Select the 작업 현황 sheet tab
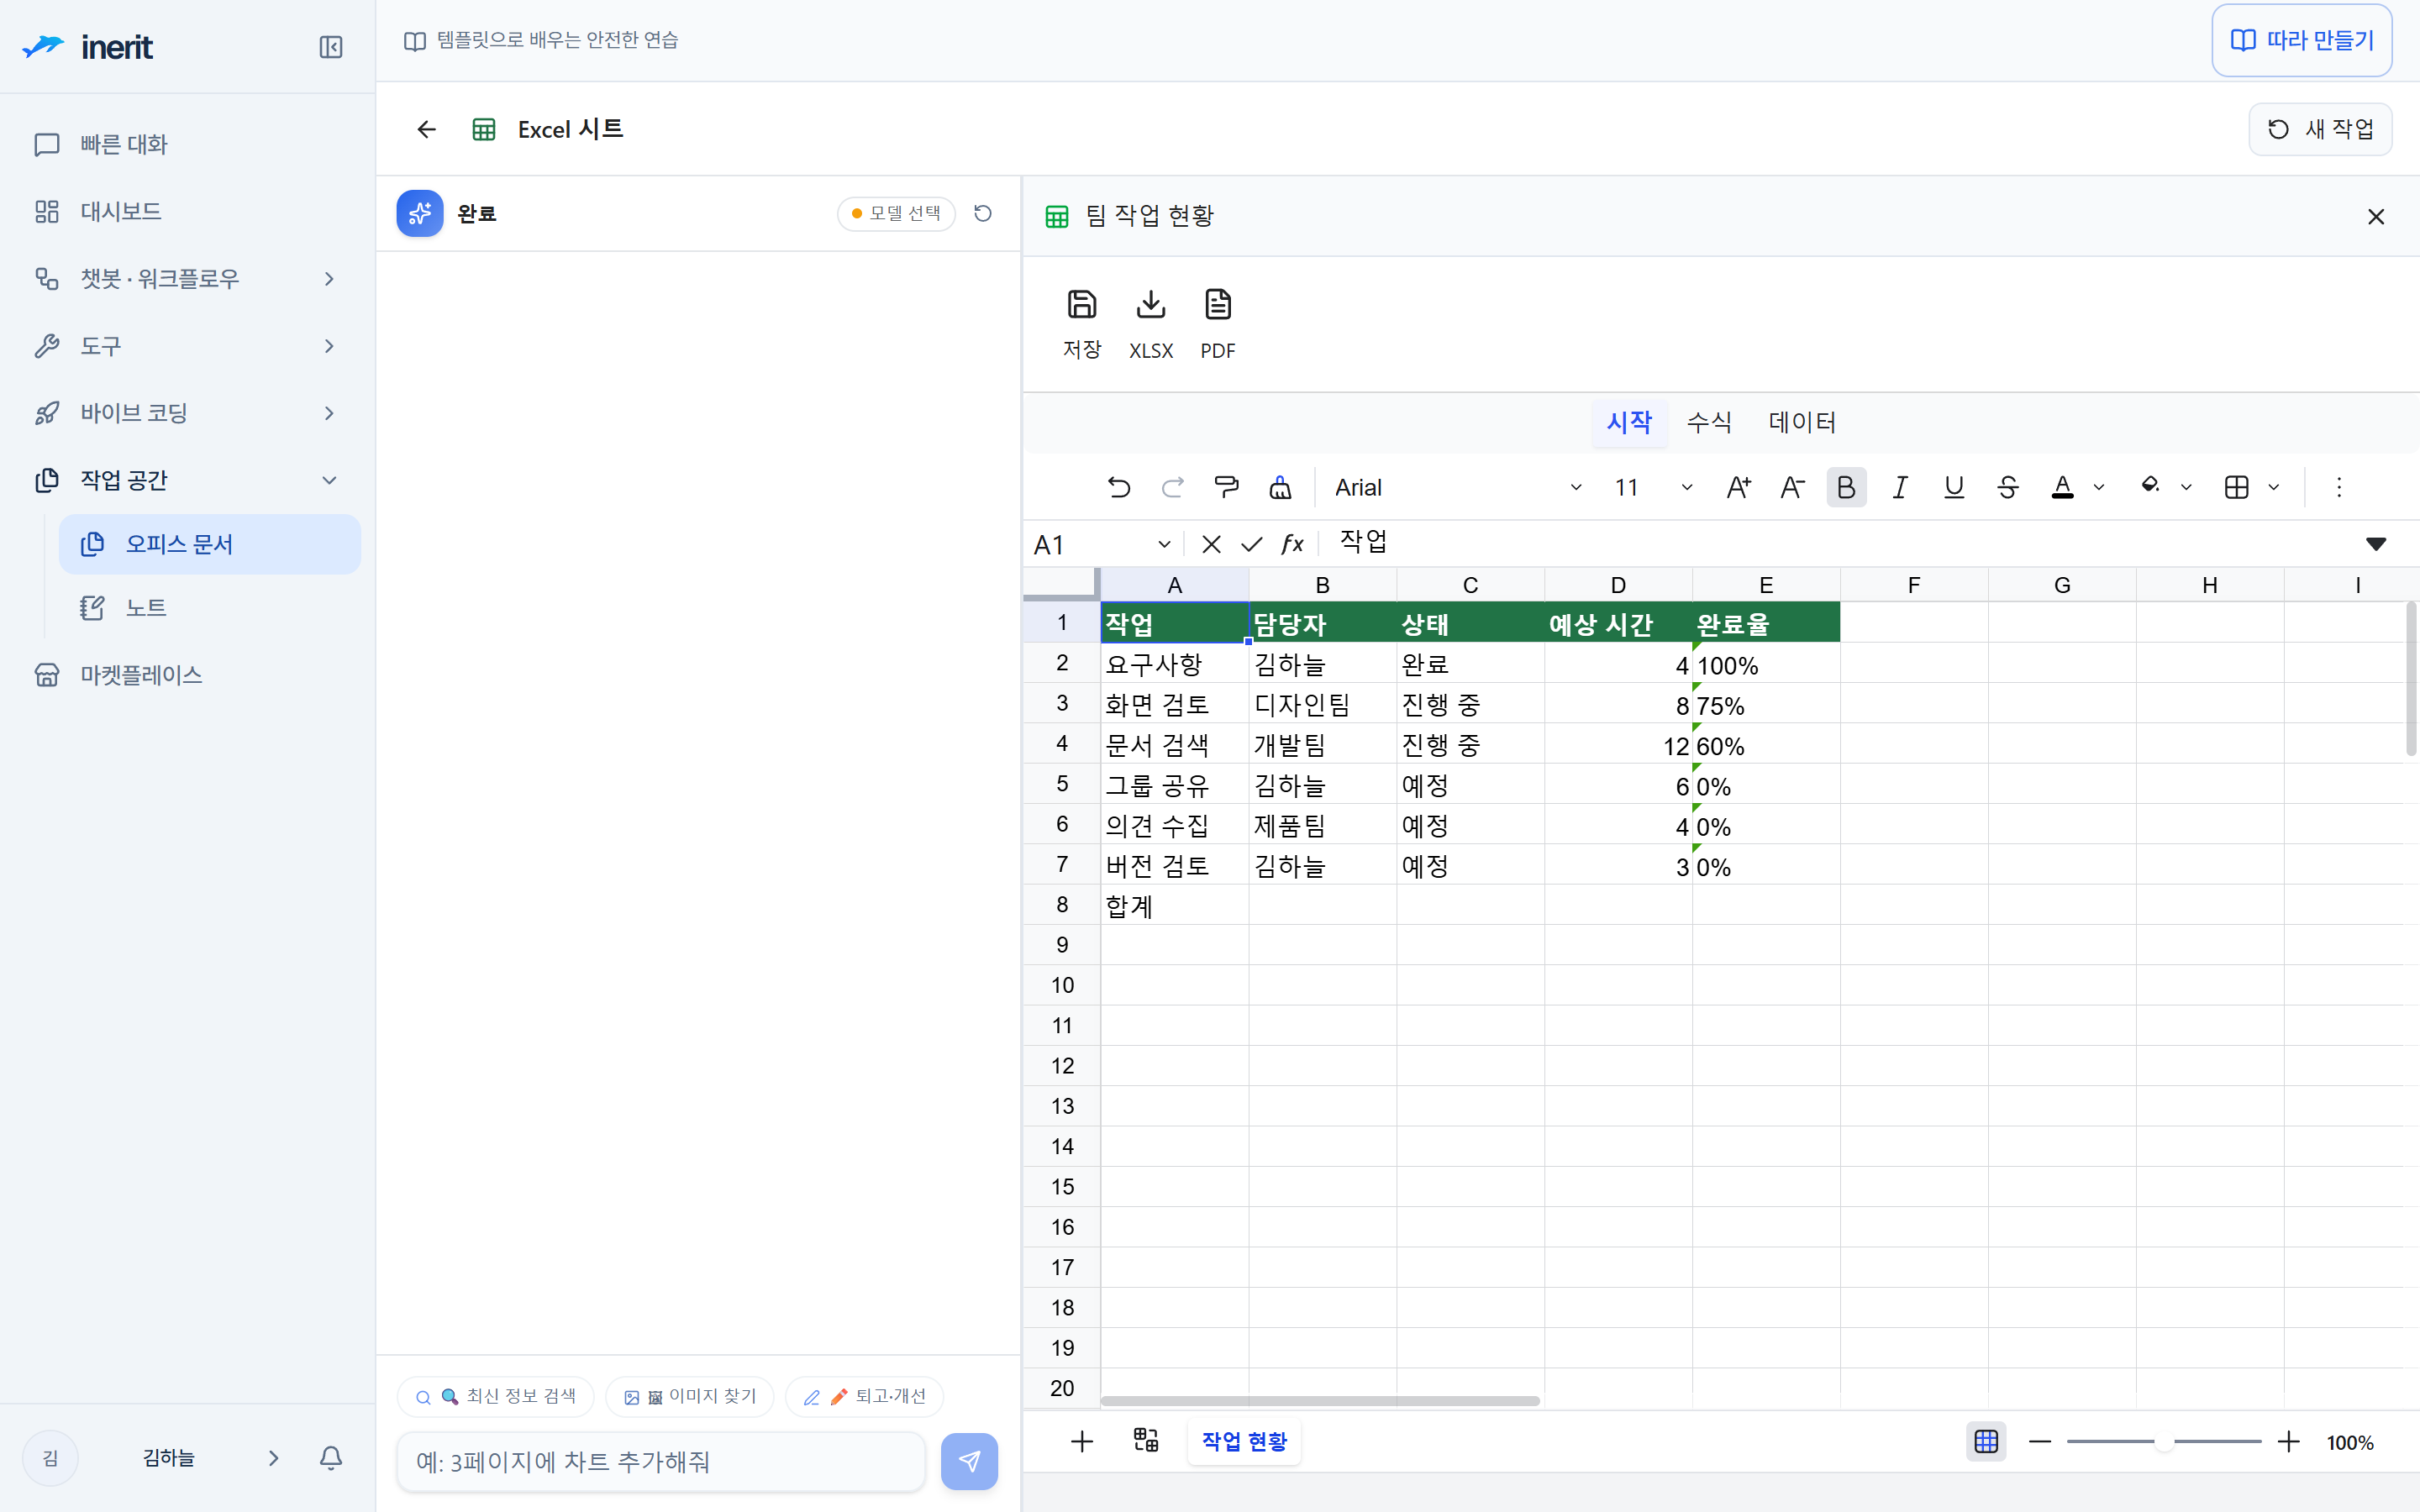This screenshot has width=2420, height=1512. [x=1244, y=1441]
